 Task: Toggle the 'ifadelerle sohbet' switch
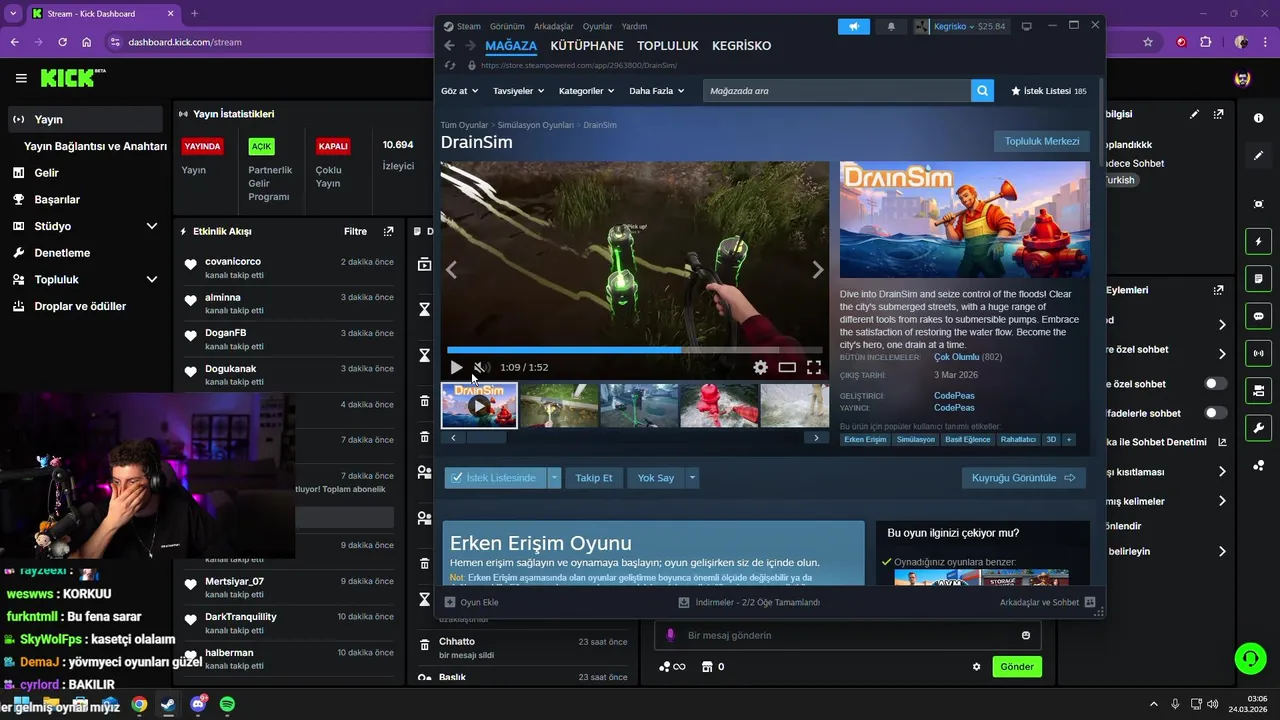click(1215, 413)
